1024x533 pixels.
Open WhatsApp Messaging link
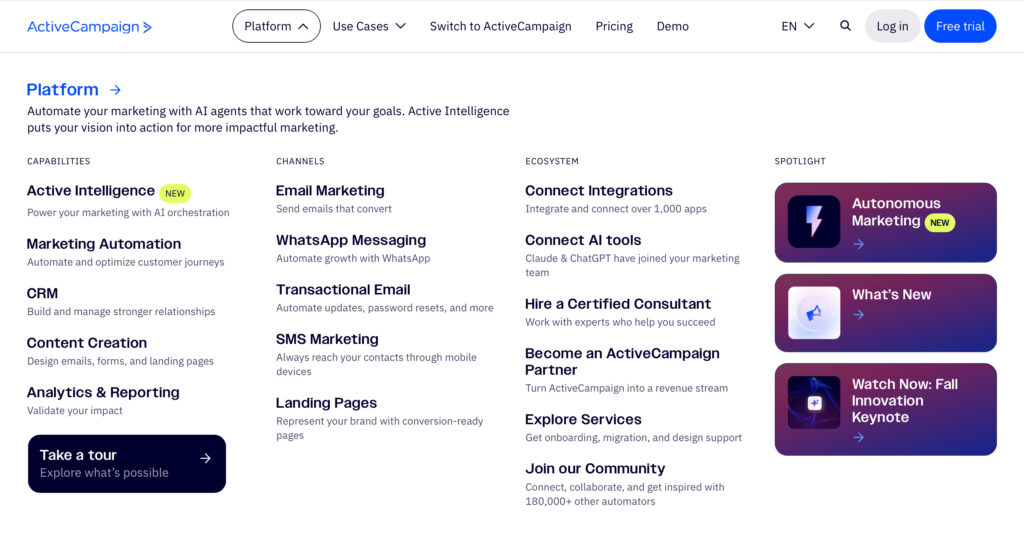[351, 240]
